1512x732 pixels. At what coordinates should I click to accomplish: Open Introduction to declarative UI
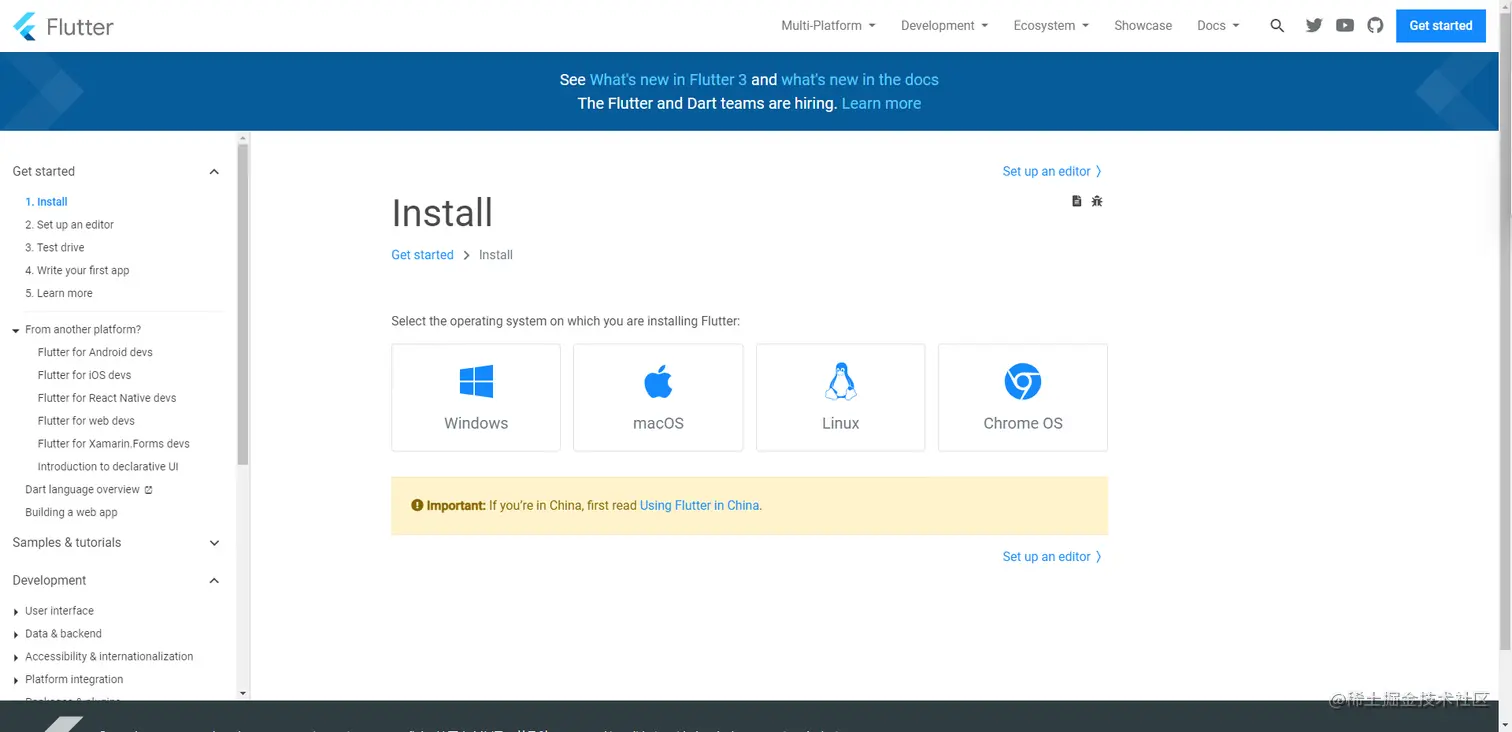pyautogui.click(x=108, y=468)
